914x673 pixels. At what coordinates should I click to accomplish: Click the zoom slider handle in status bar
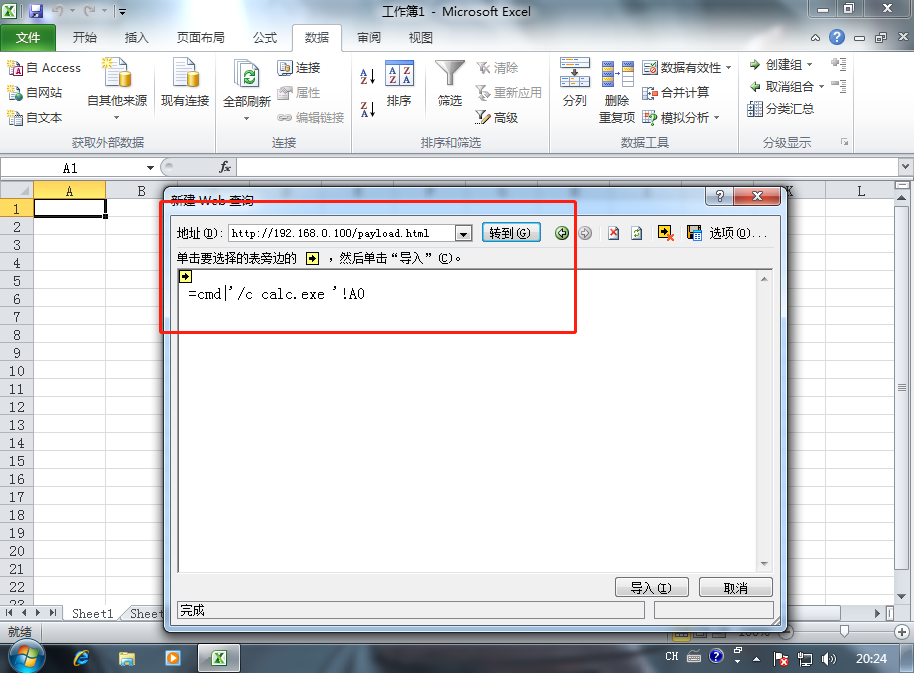844,632
